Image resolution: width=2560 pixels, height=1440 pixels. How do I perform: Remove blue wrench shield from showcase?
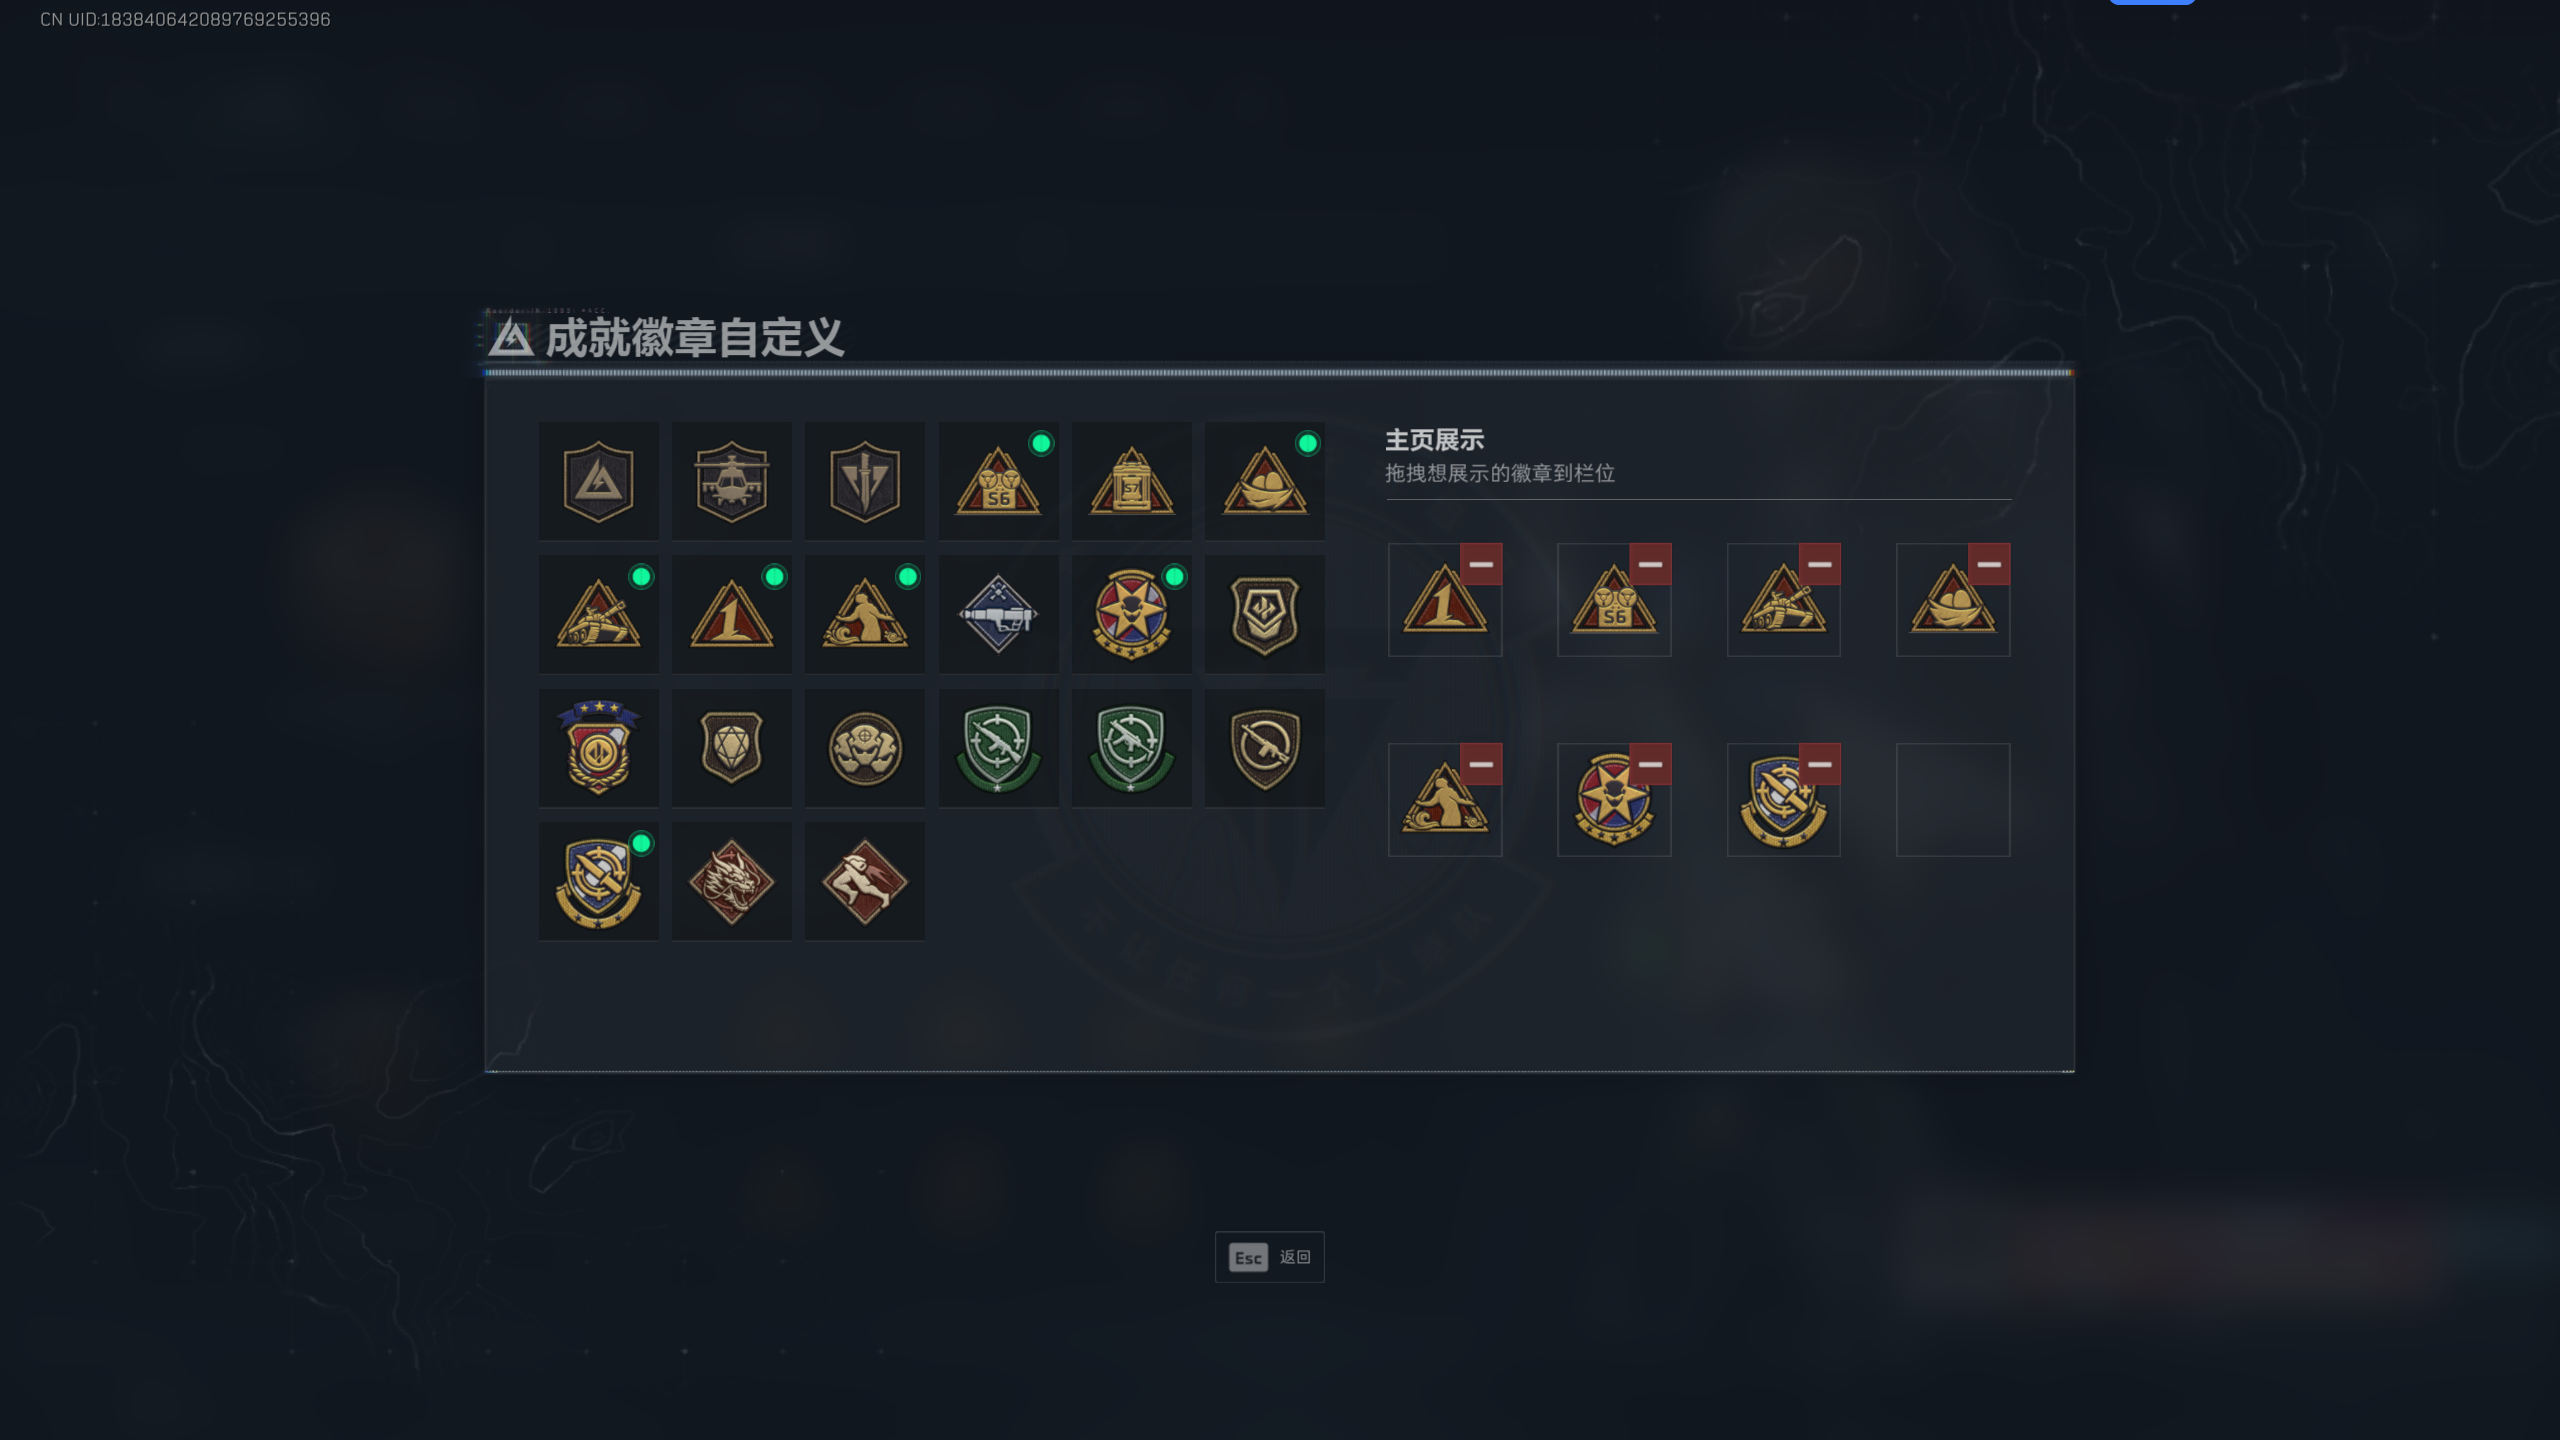pos(1820,764)
